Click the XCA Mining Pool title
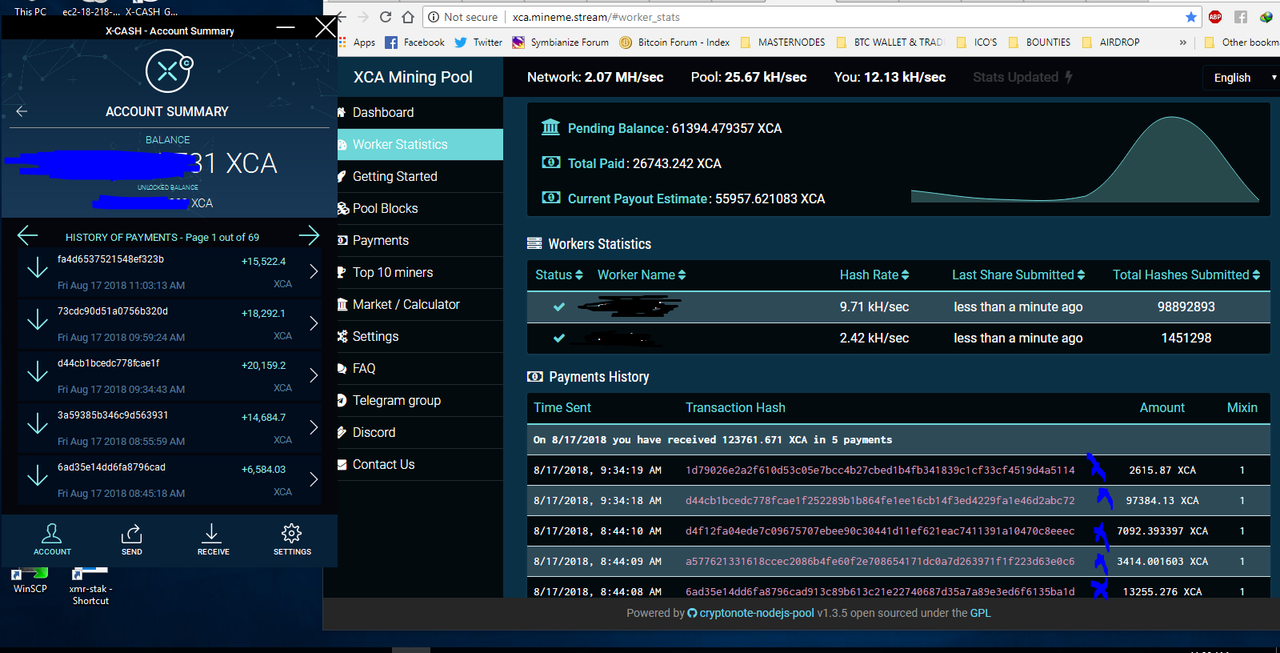 tap(413, 77)
